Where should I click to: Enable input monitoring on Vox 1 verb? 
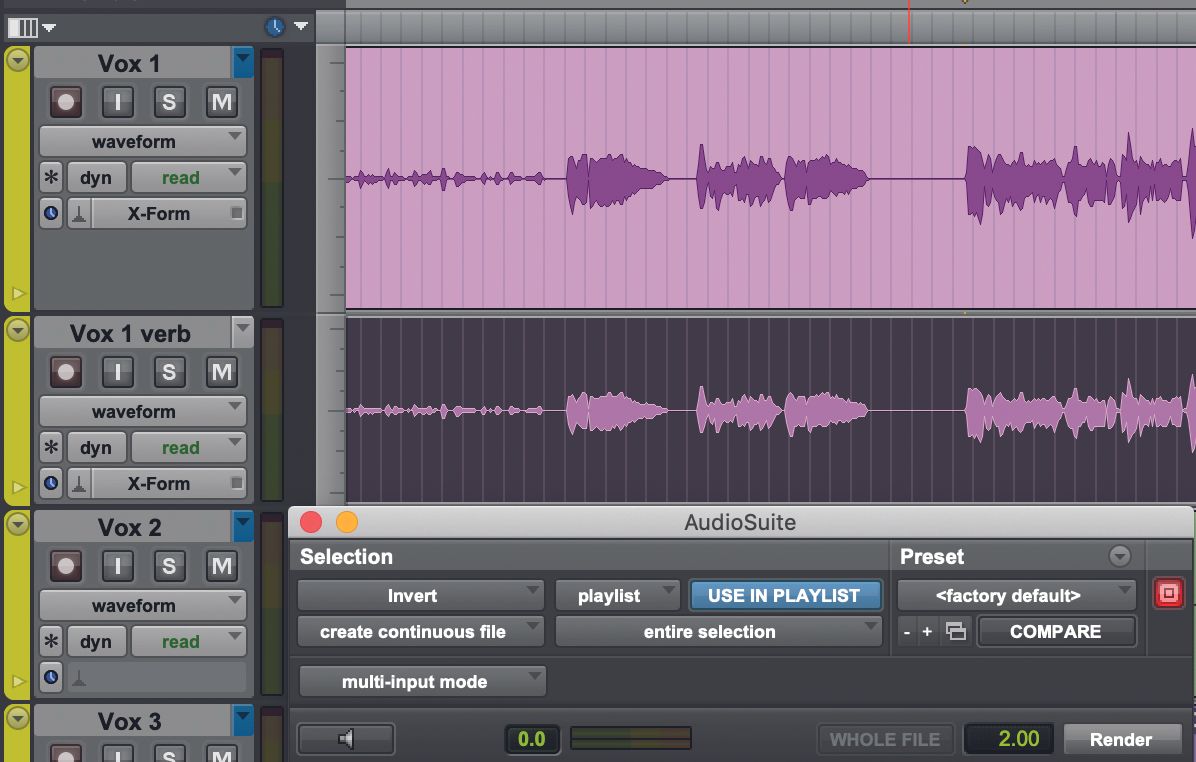(117, 371)
